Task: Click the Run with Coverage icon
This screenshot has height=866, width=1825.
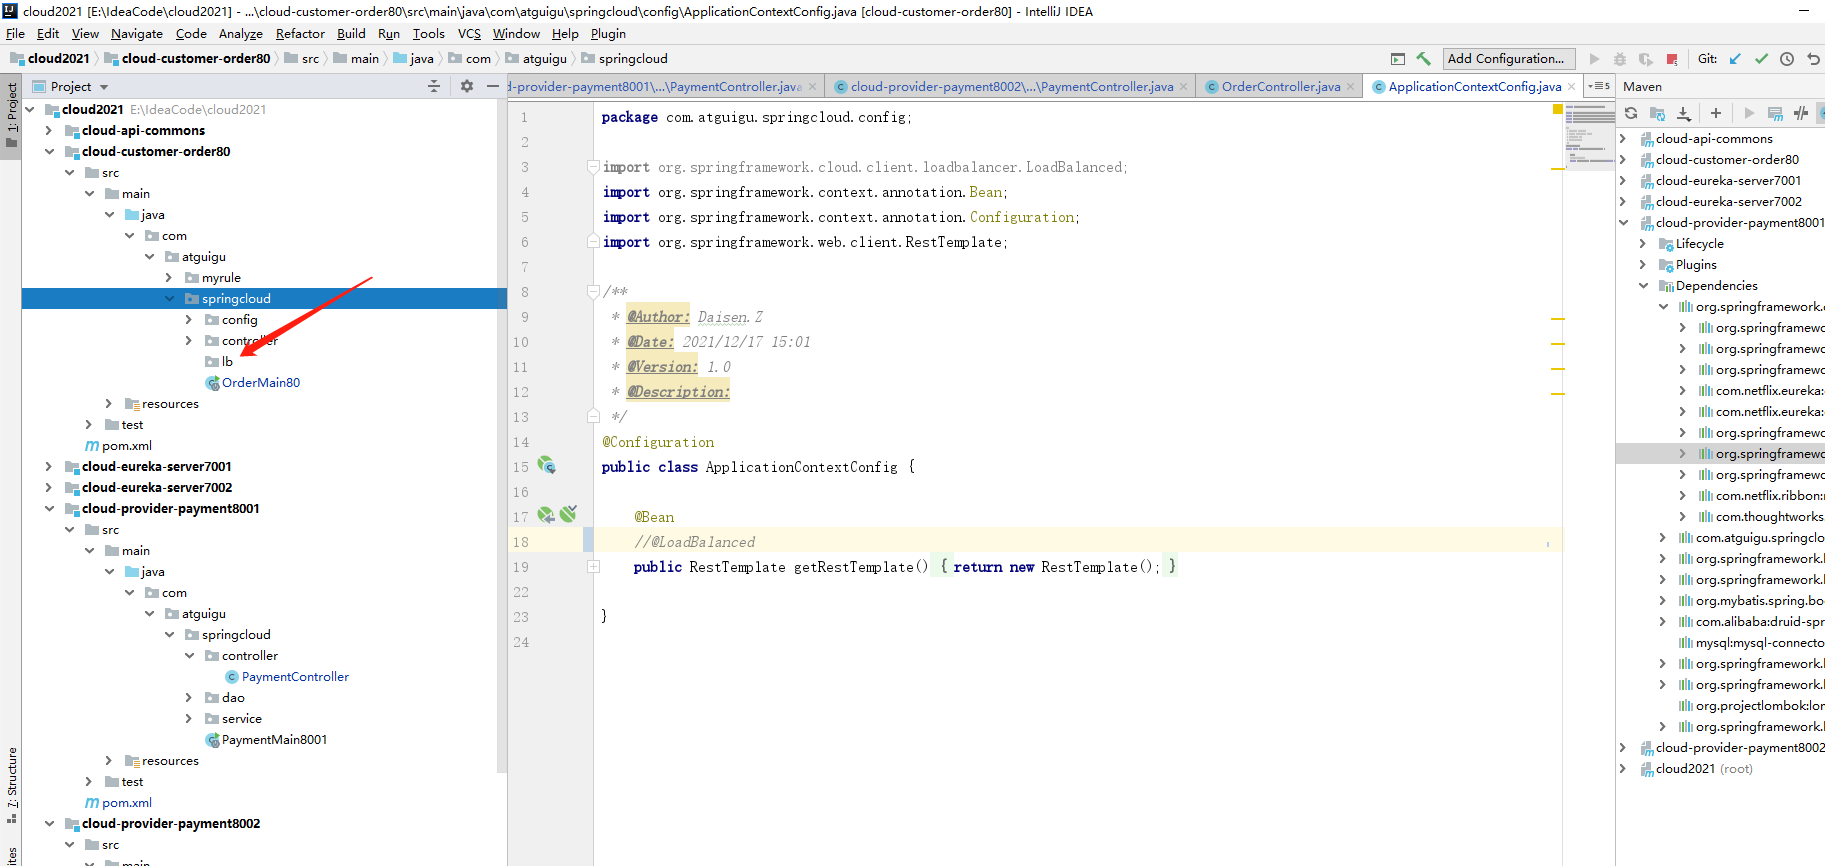Action: tap(1646, 59)
